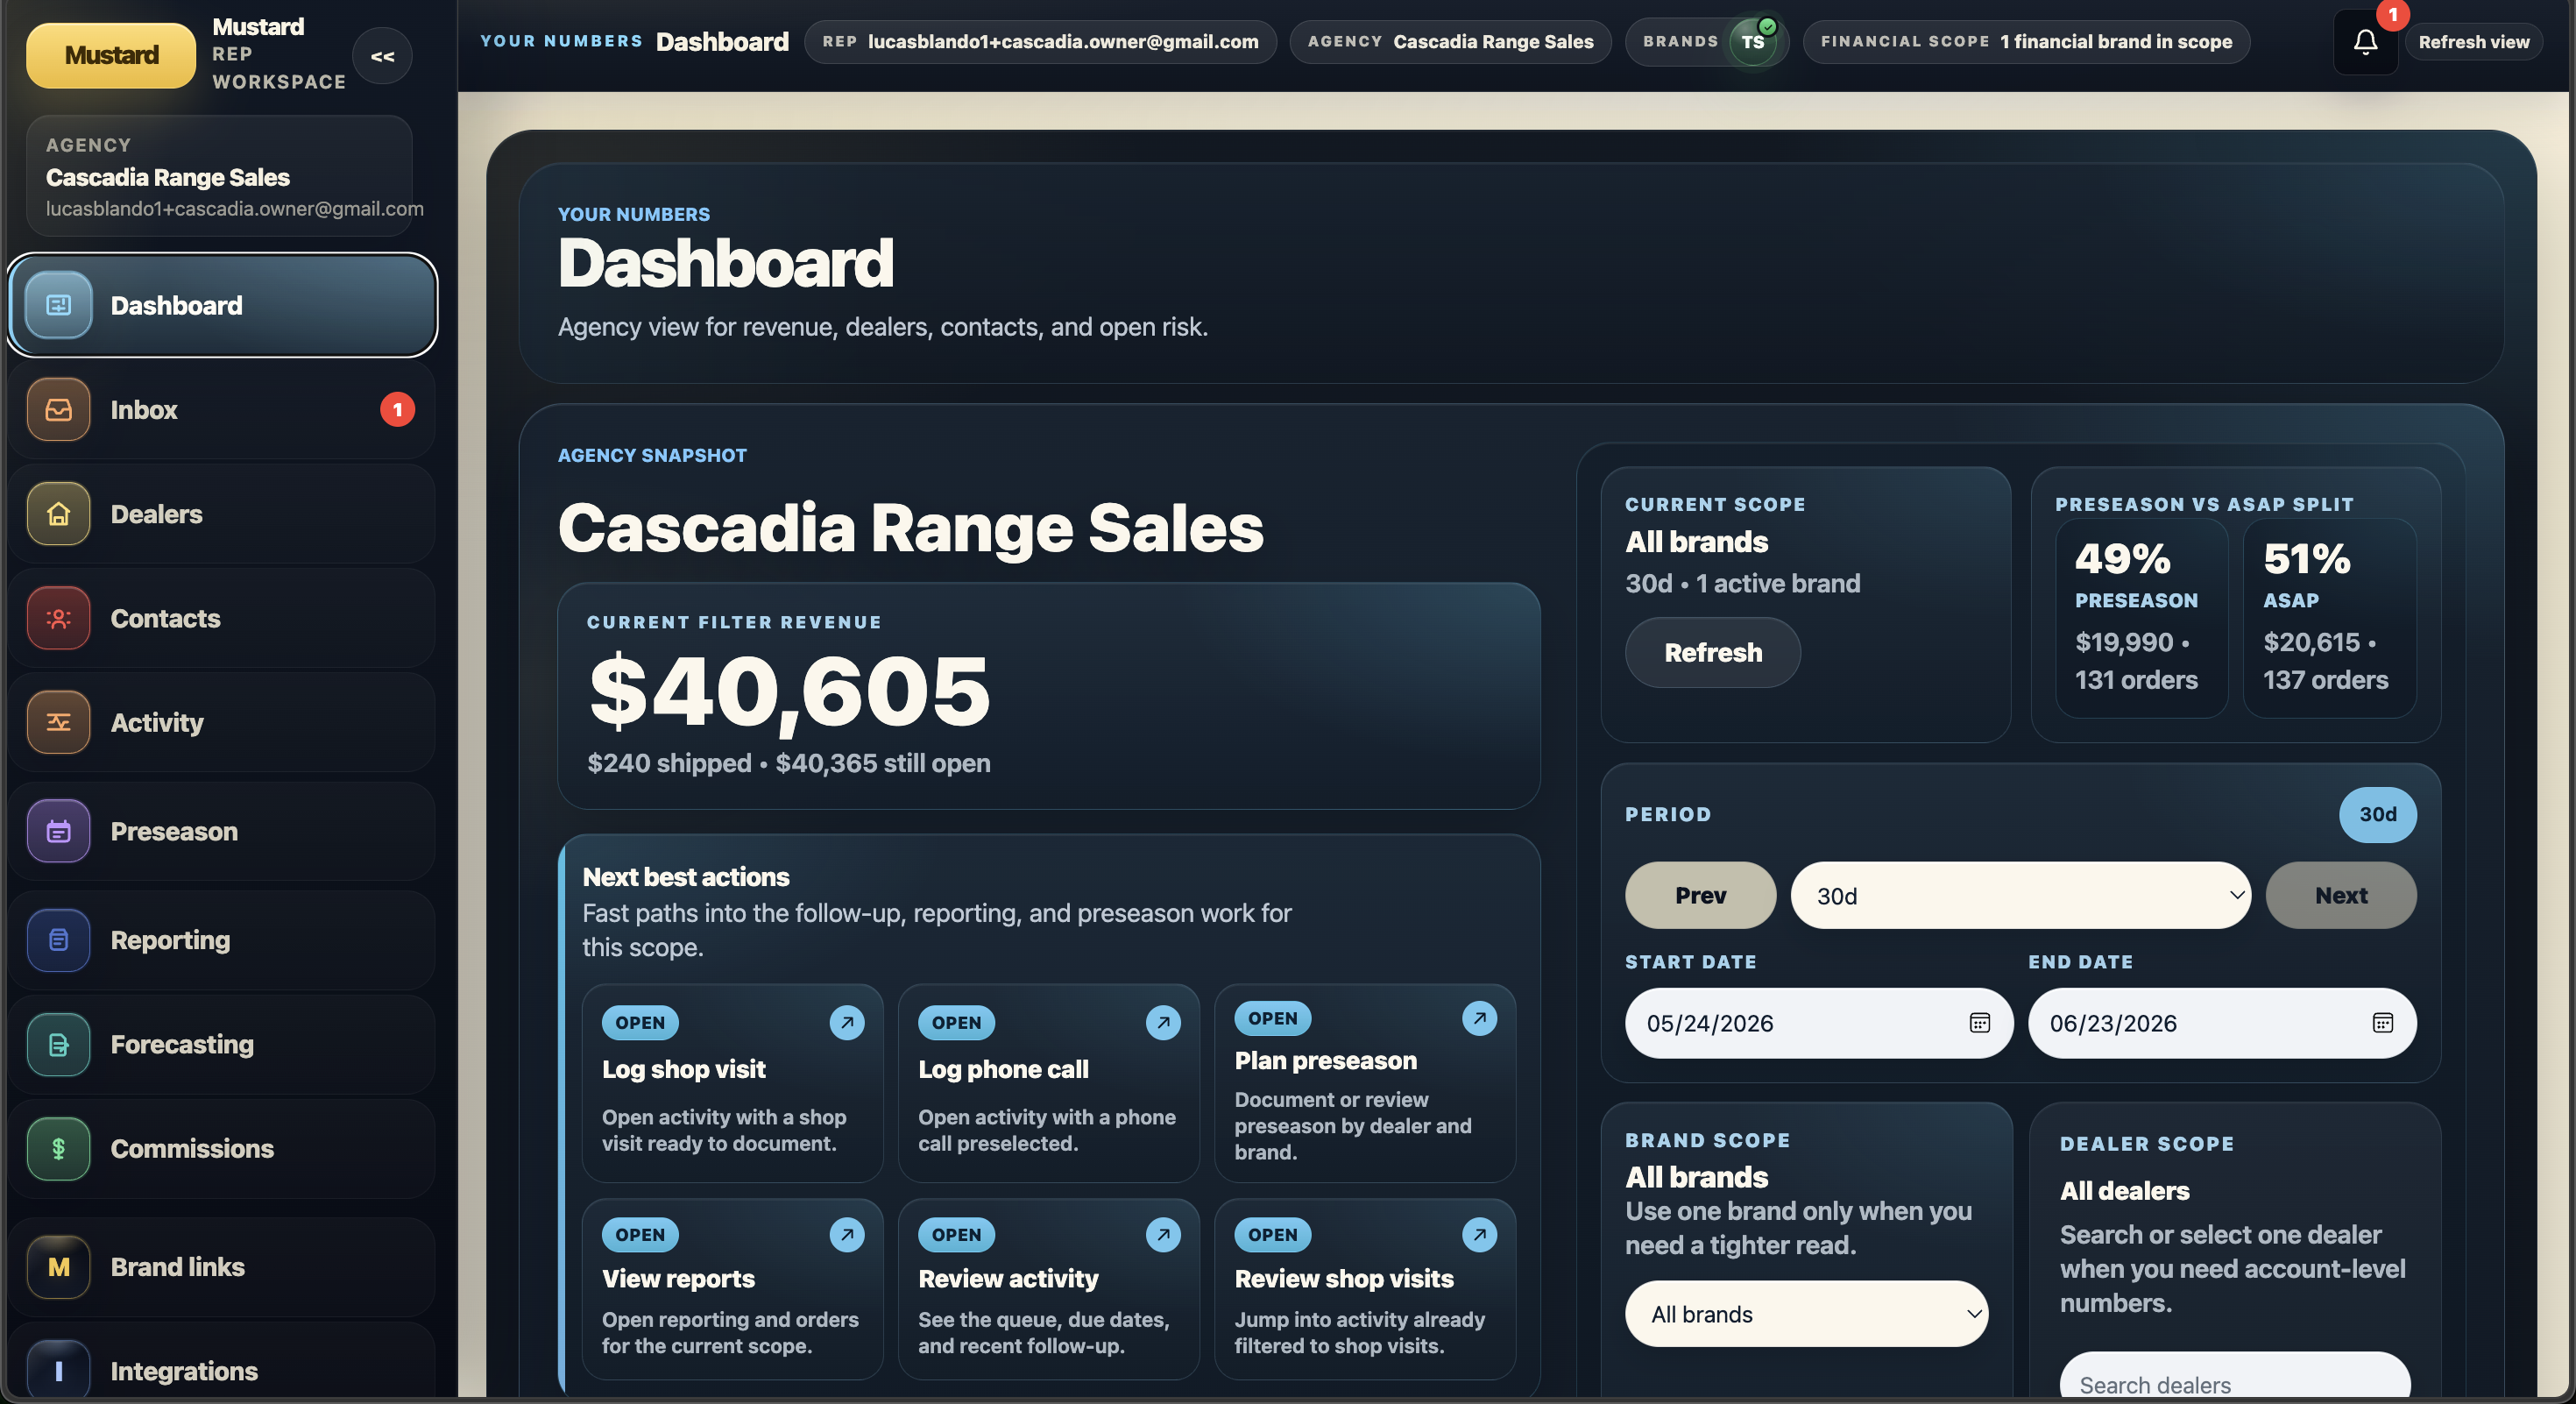Click the arrow icon on Review shop visits
This screenshot has height=1404, width=2576.
point(1479,1234)
